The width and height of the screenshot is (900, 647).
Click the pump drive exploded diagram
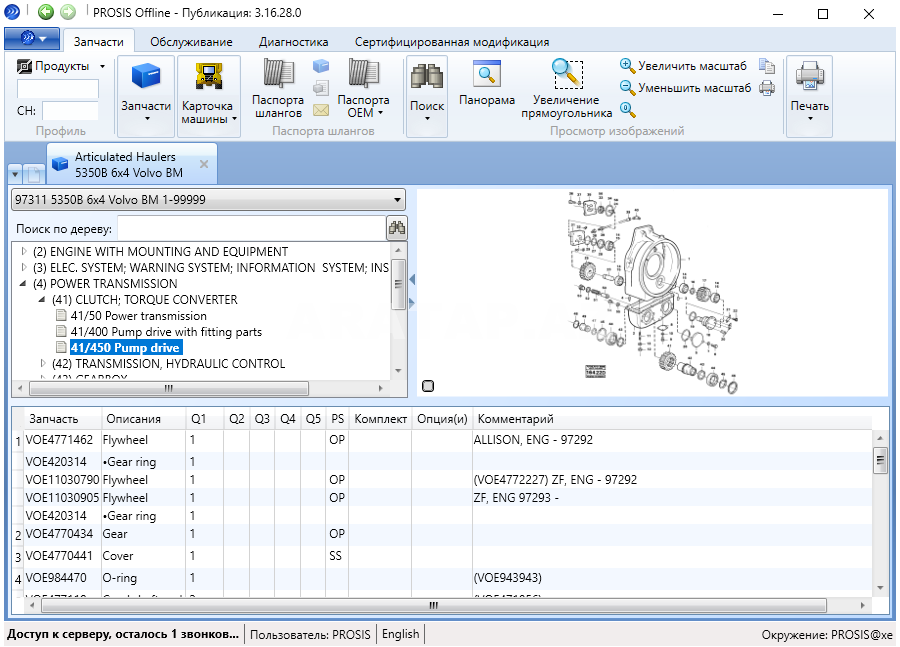(652, 292)
